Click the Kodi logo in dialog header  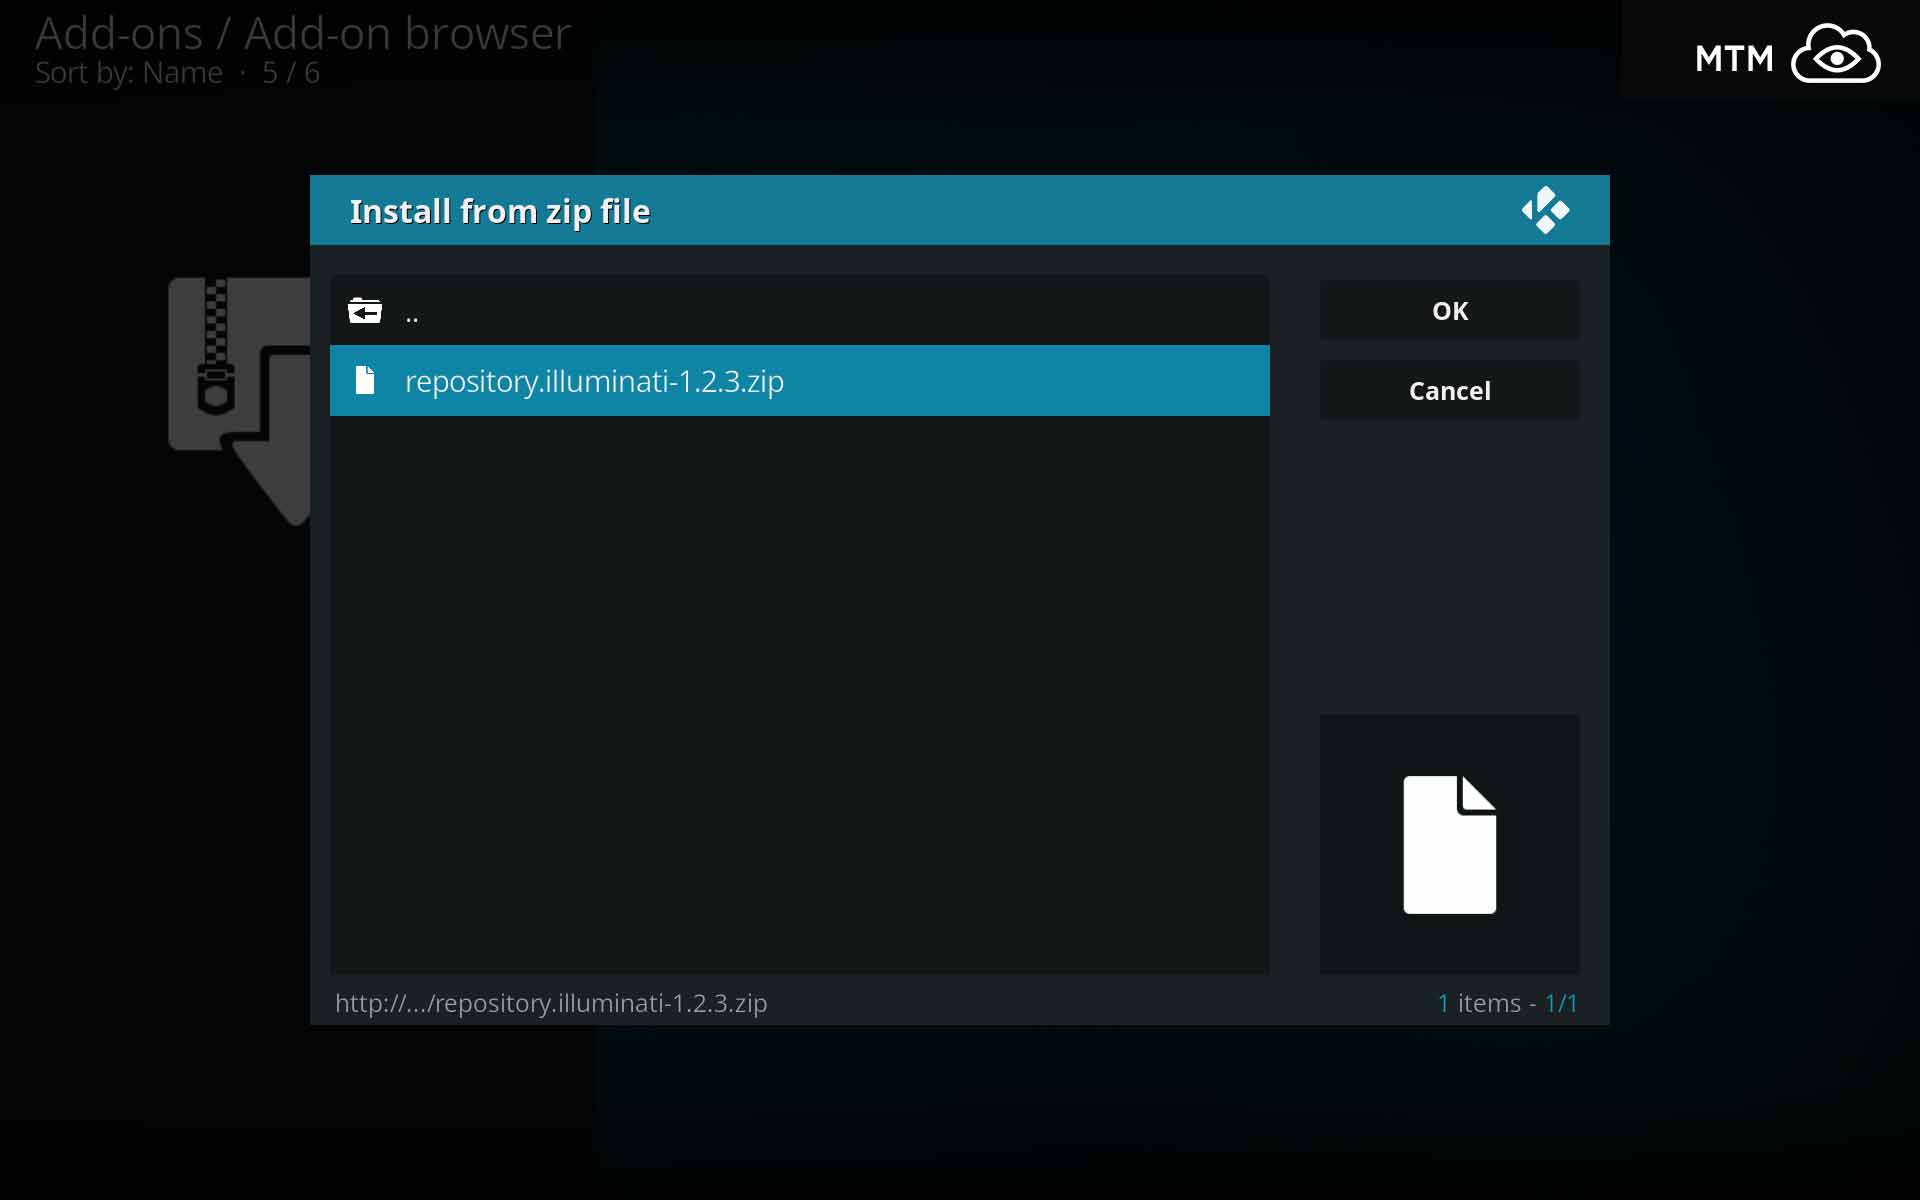click(1545, 210)
